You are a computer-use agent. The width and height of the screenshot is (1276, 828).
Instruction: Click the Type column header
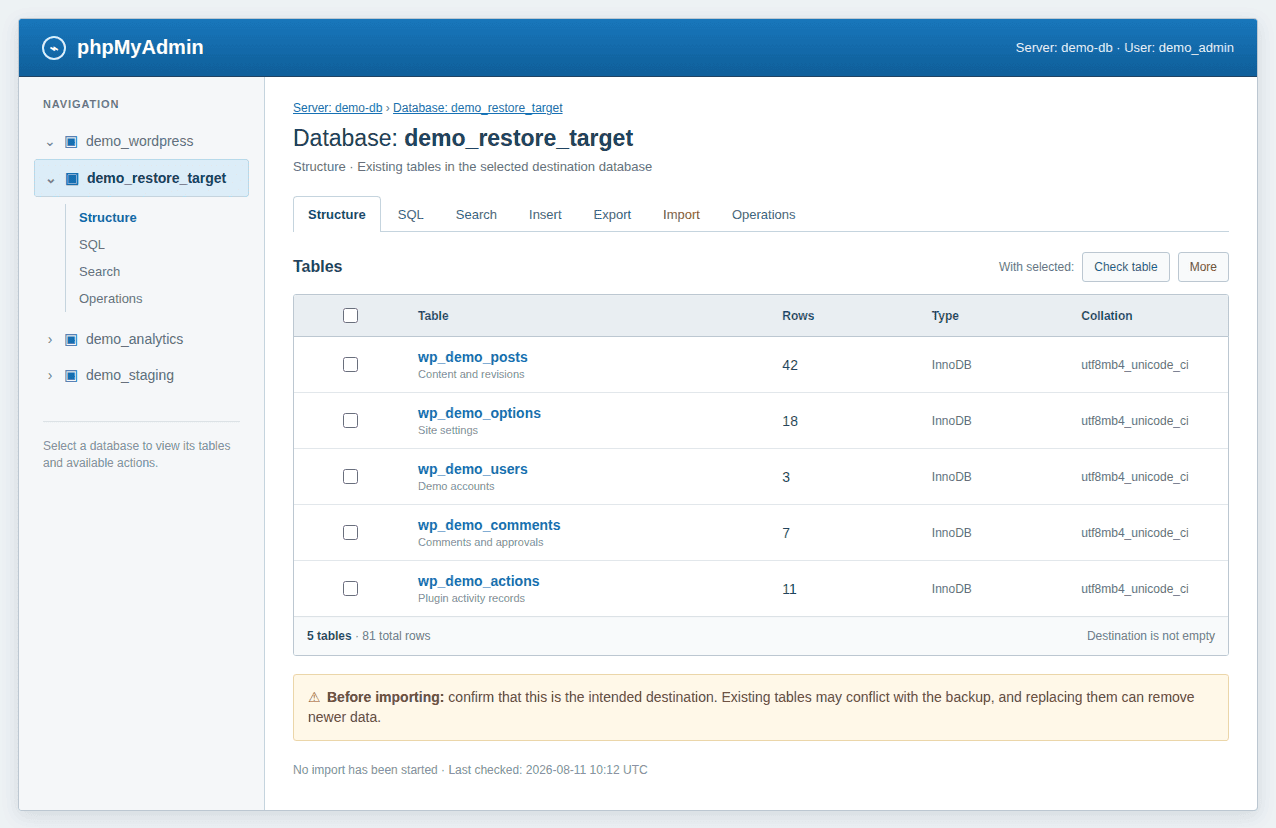945,315
